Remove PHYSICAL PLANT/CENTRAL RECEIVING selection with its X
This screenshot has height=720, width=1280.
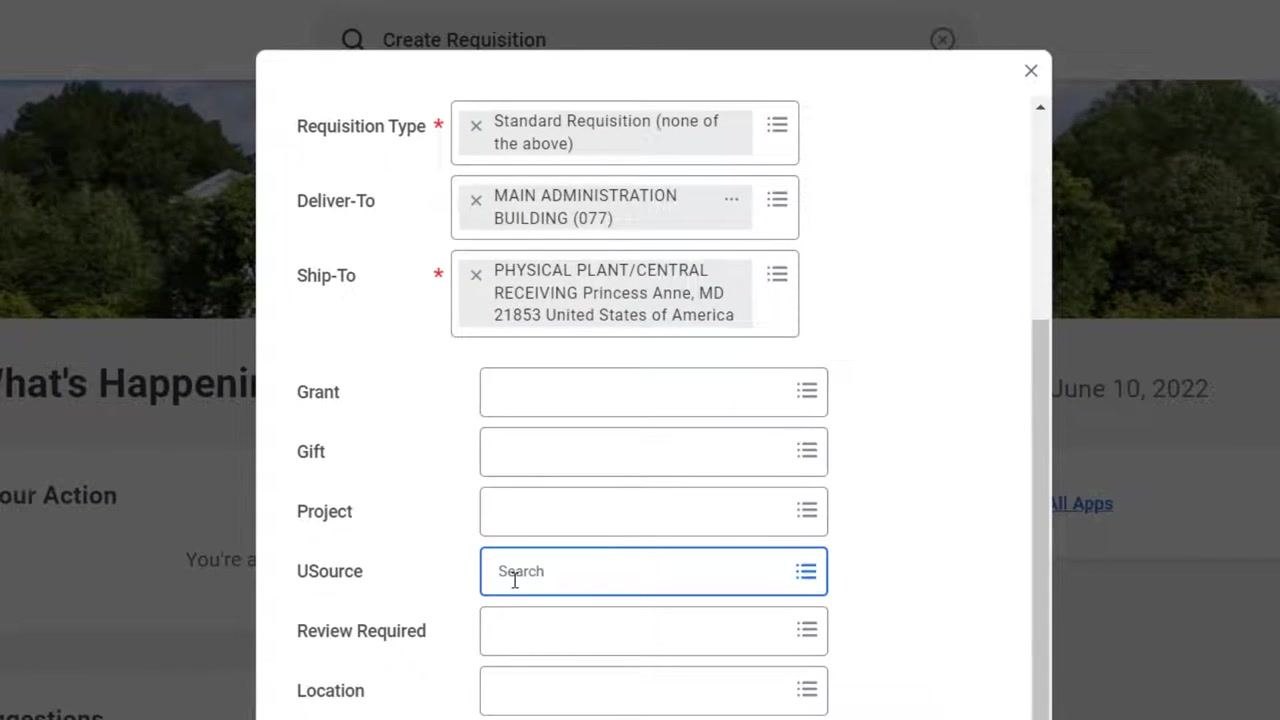tap(476, 275)
